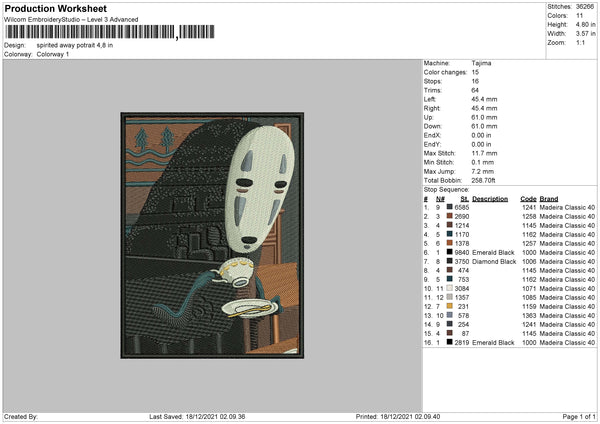Image resolution: width=600 pixels, height=424 pixels.
Task: Click the 'Colorway 1' value
Action: (x=53, y=54)
